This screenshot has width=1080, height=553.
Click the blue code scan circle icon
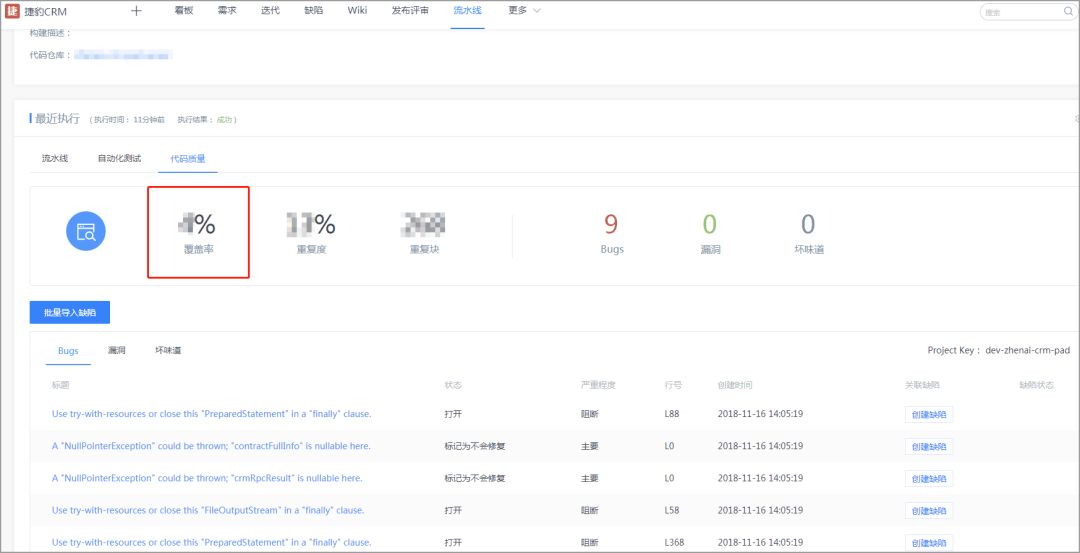(x=86, y=232)
